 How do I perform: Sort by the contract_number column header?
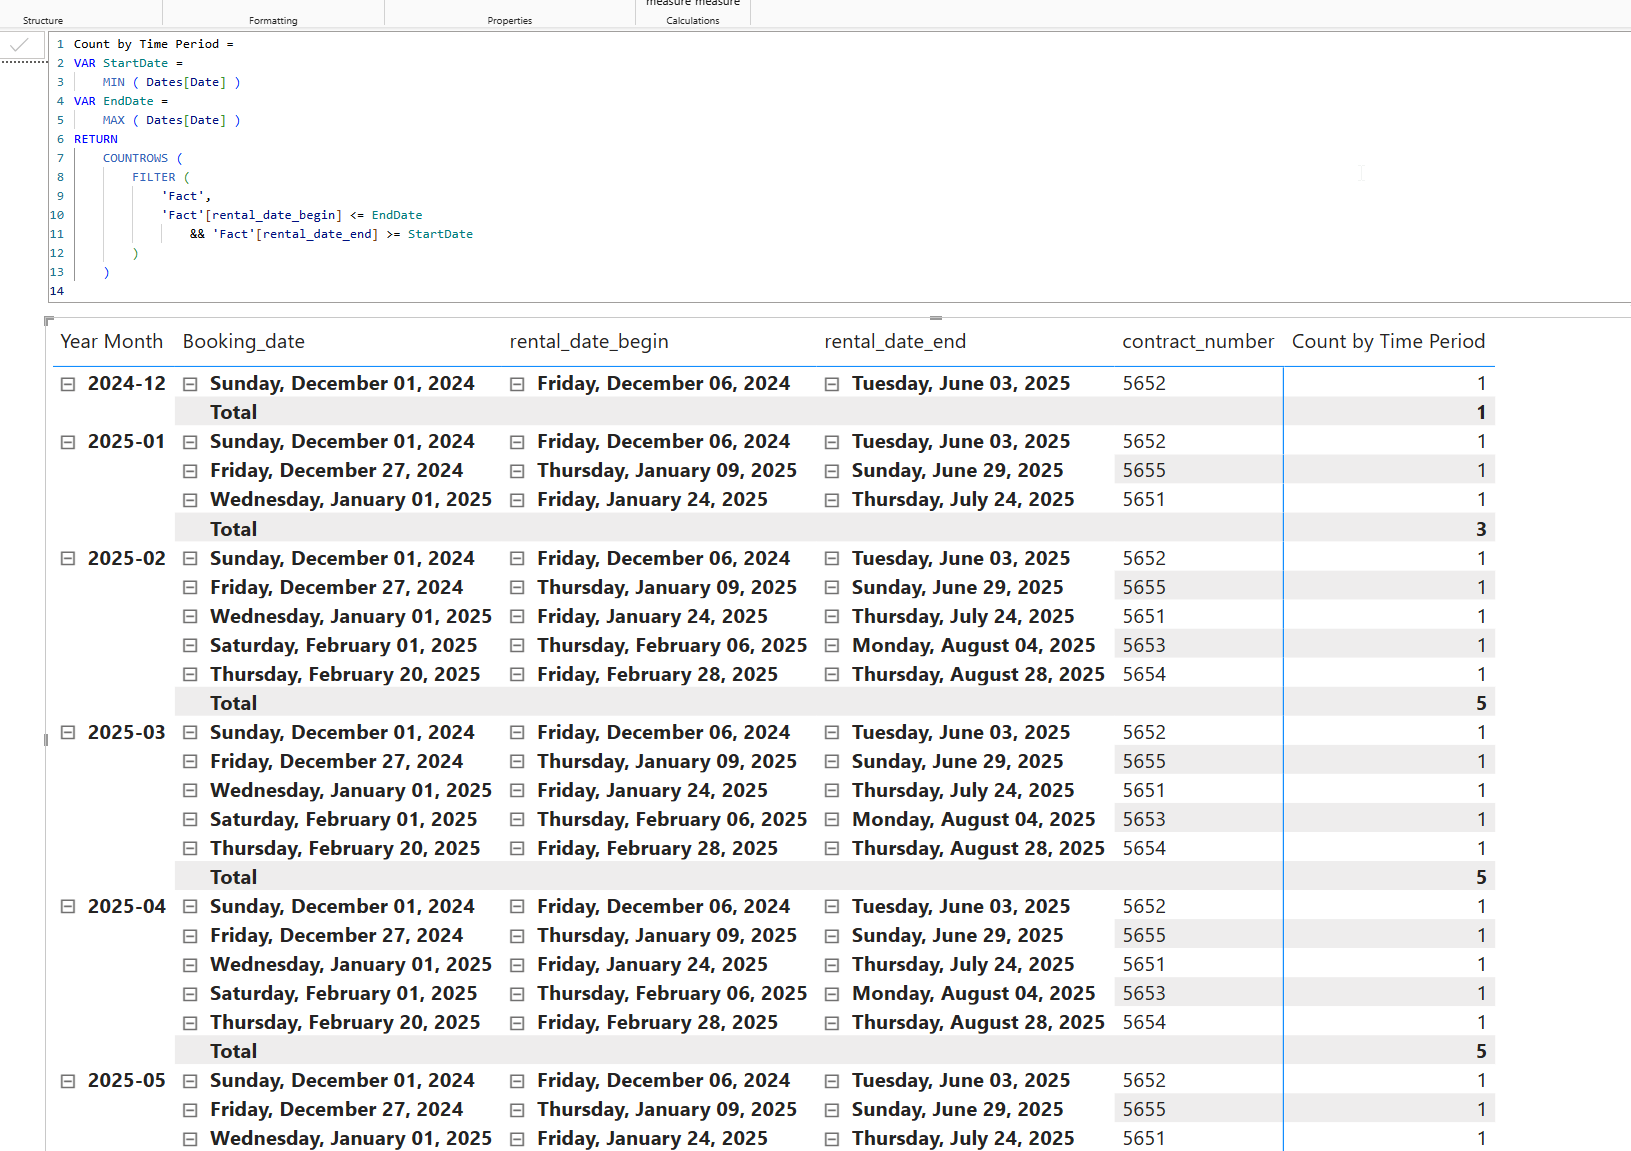1198,342
